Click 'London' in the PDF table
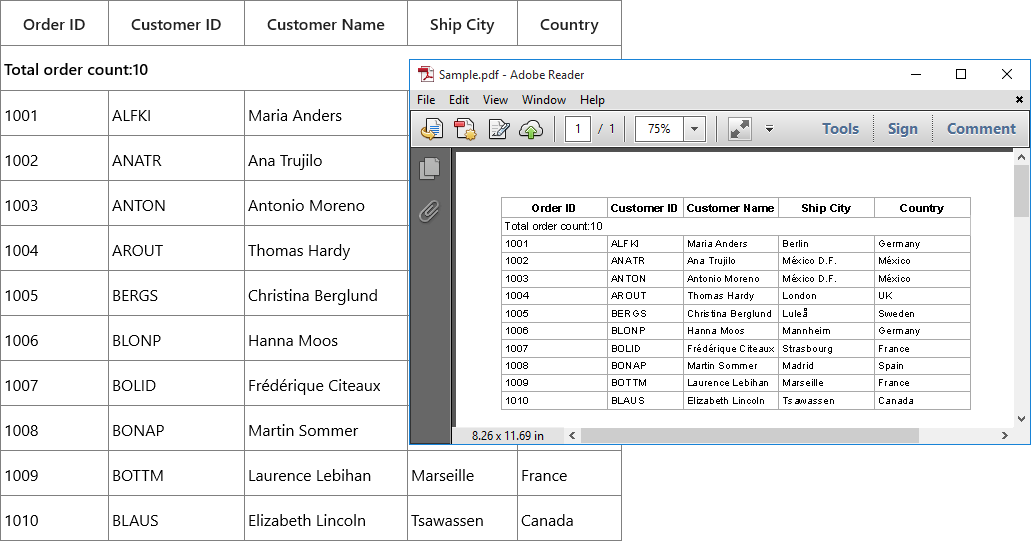This screenshot has height=541, width=1031. tap(799, 296)
